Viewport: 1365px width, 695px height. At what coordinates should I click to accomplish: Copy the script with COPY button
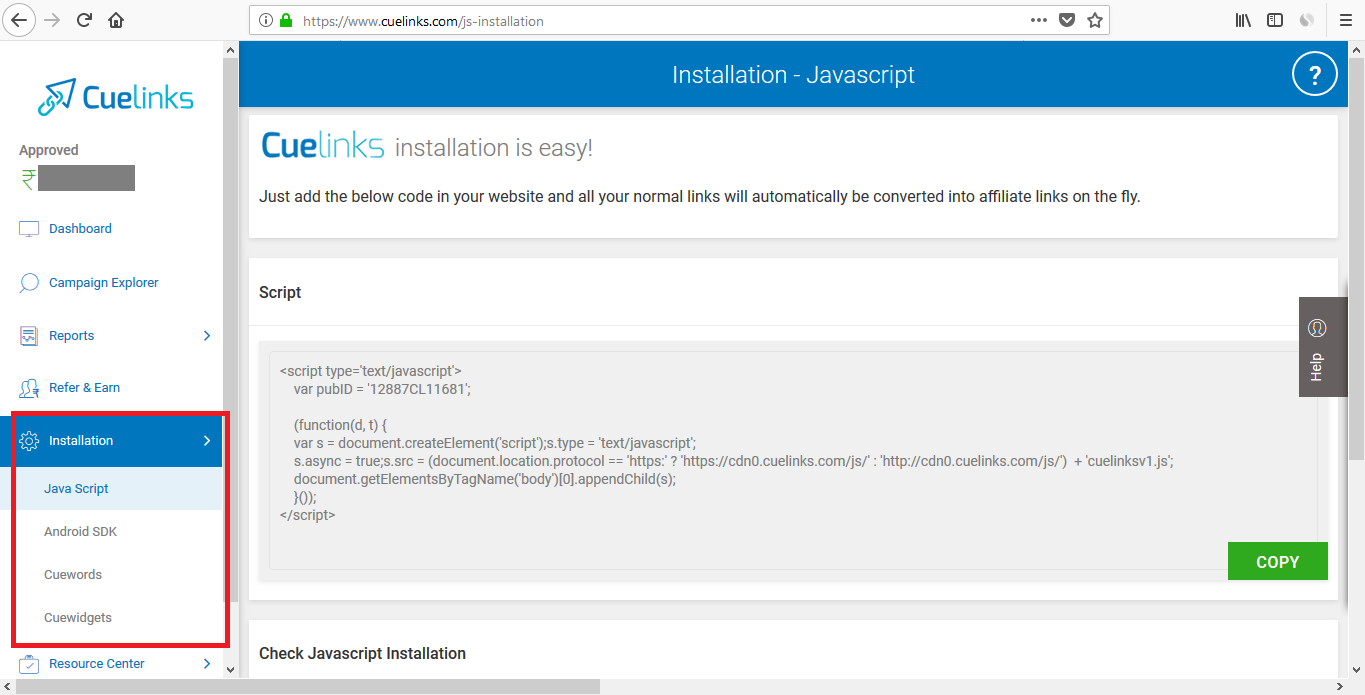[1277, 562]
